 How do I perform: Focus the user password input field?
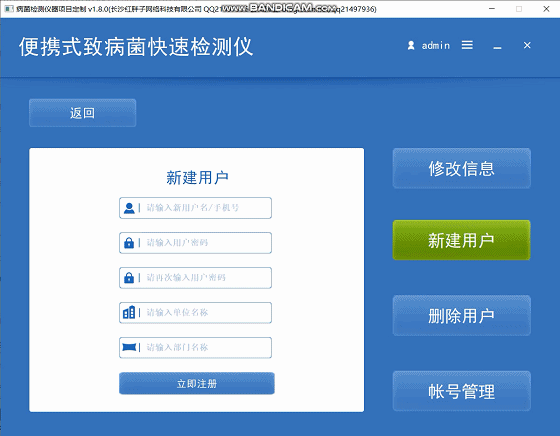coord(195,243)
